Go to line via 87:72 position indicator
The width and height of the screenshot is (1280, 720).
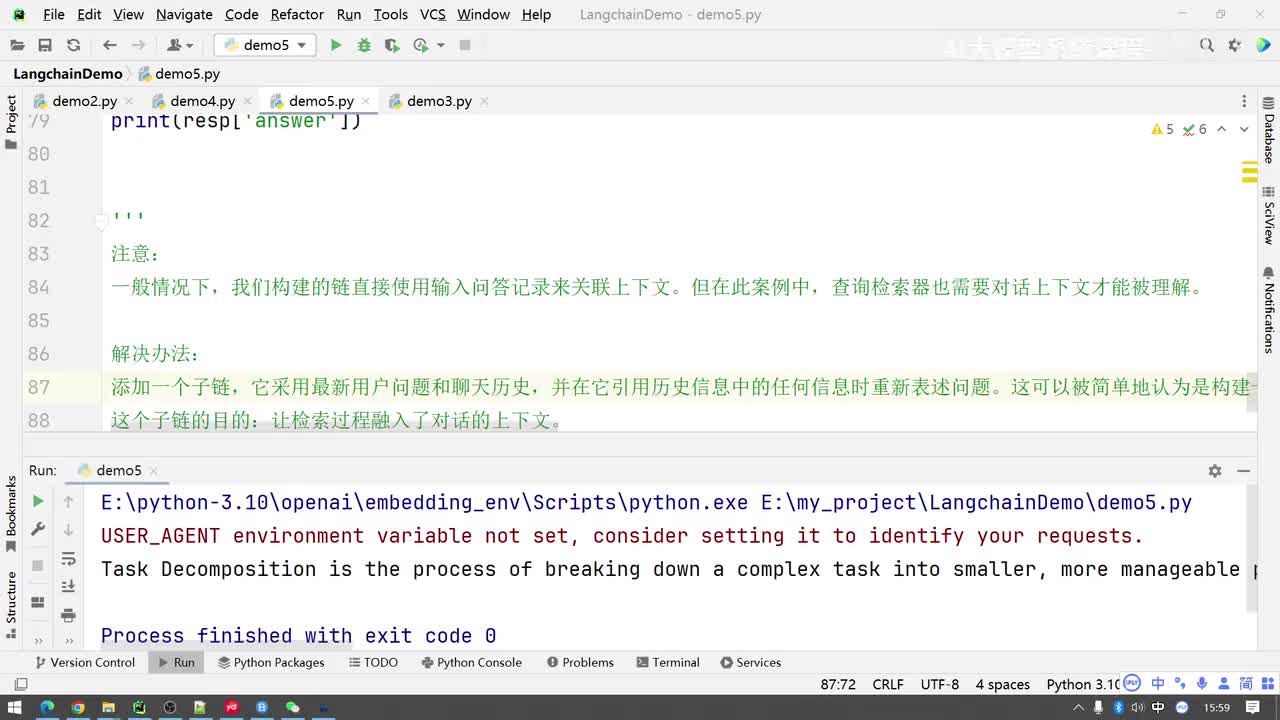coord(838,684)
